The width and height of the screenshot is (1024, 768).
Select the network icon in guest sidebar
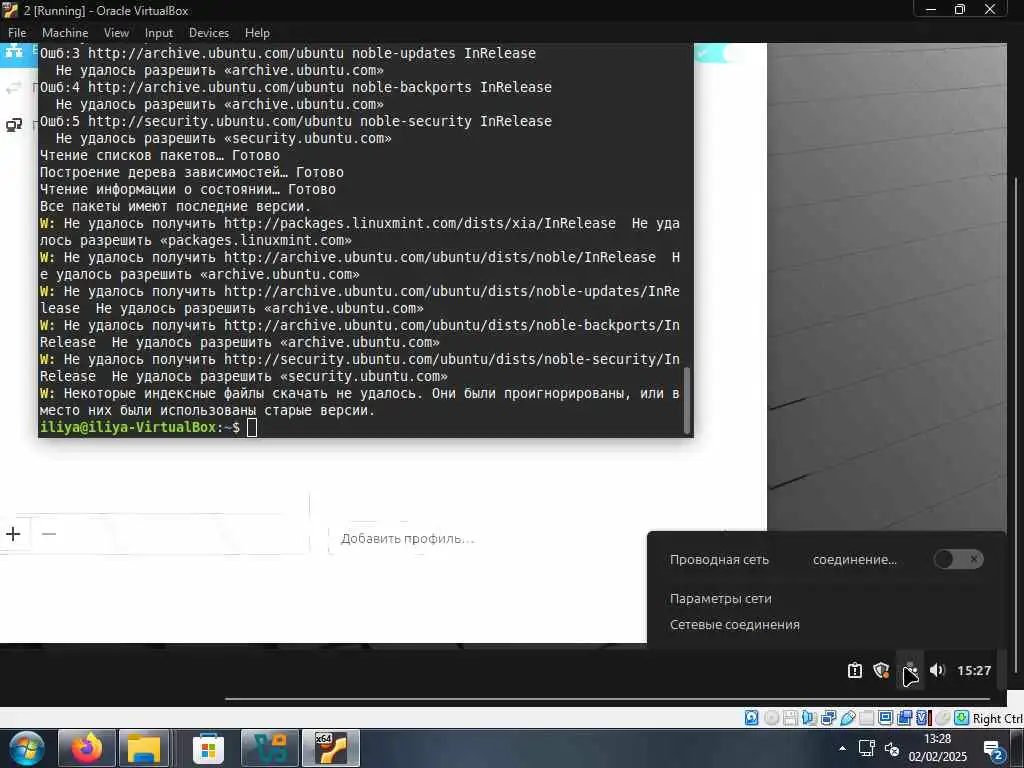[x=14, y=52]
